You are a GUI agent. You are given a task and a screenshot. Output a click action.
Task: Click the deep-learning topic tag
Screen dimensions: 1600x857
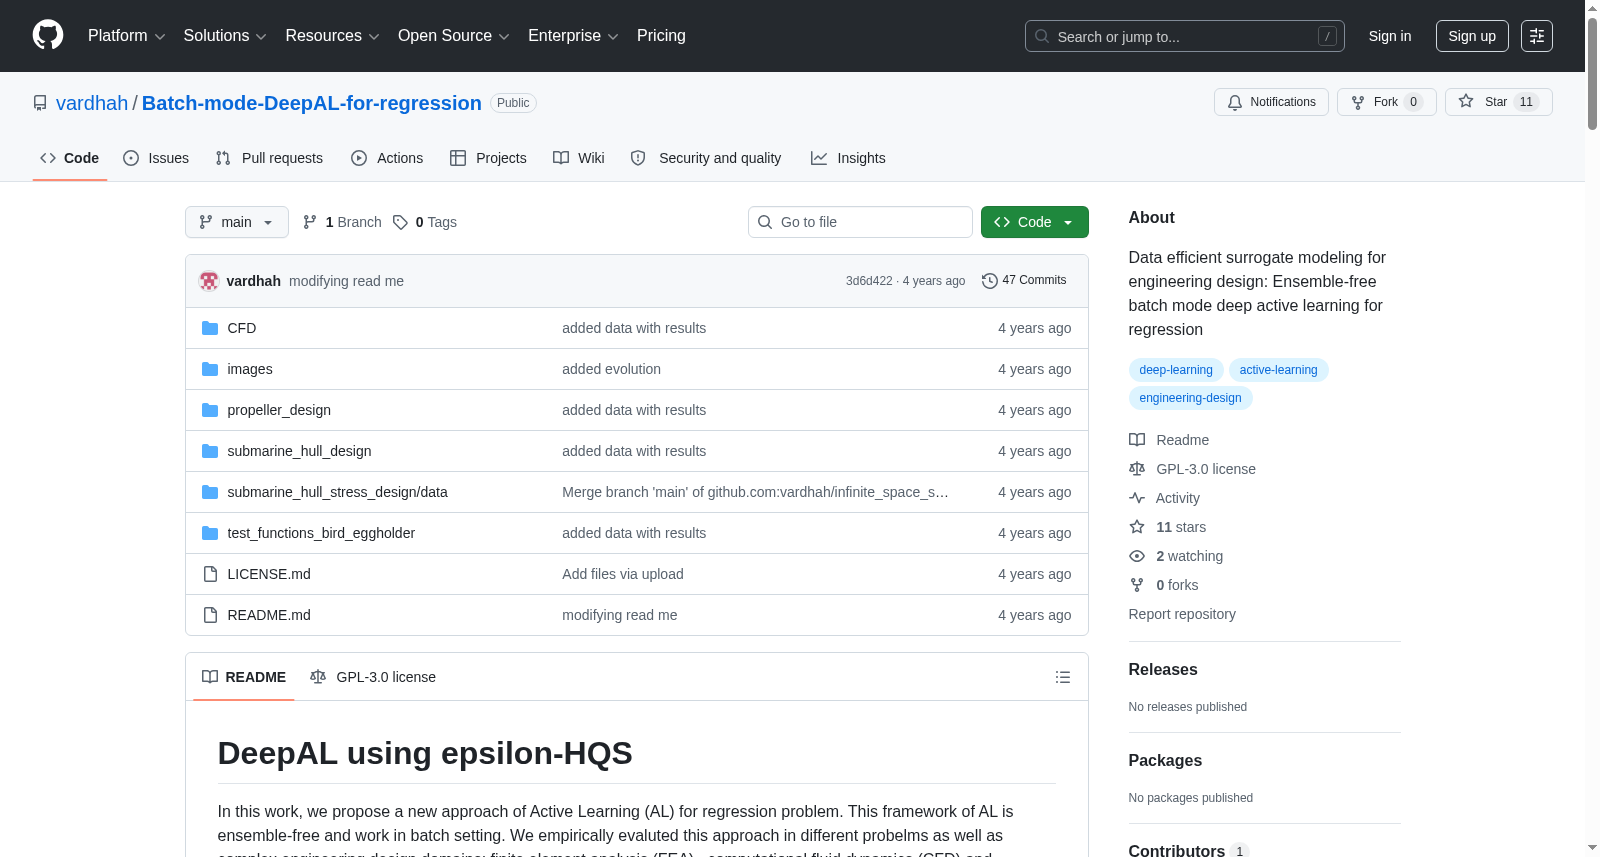1176,370
